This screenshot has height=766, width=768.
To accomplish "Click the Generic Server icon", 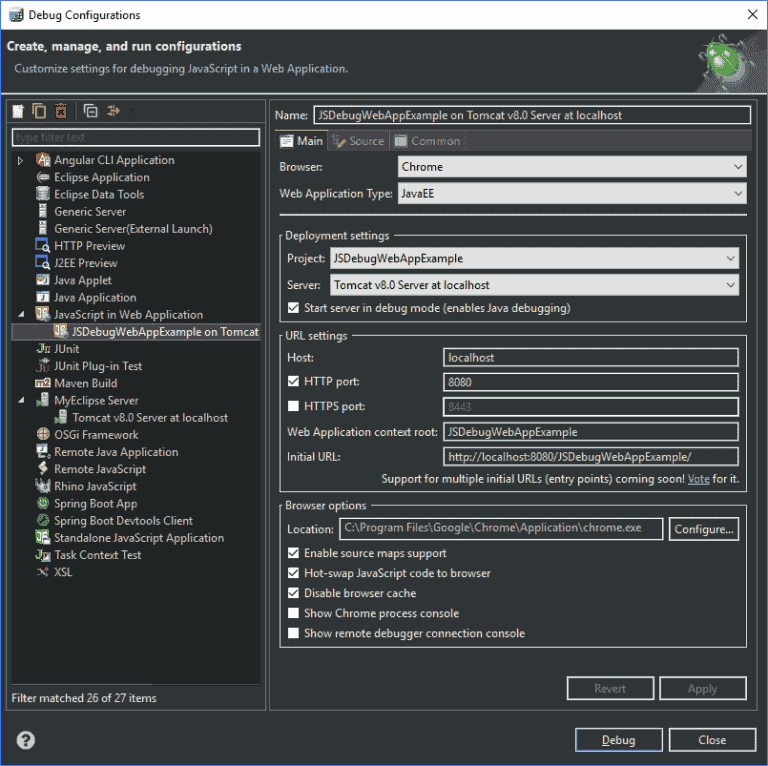I will click(x=43, y=211).
